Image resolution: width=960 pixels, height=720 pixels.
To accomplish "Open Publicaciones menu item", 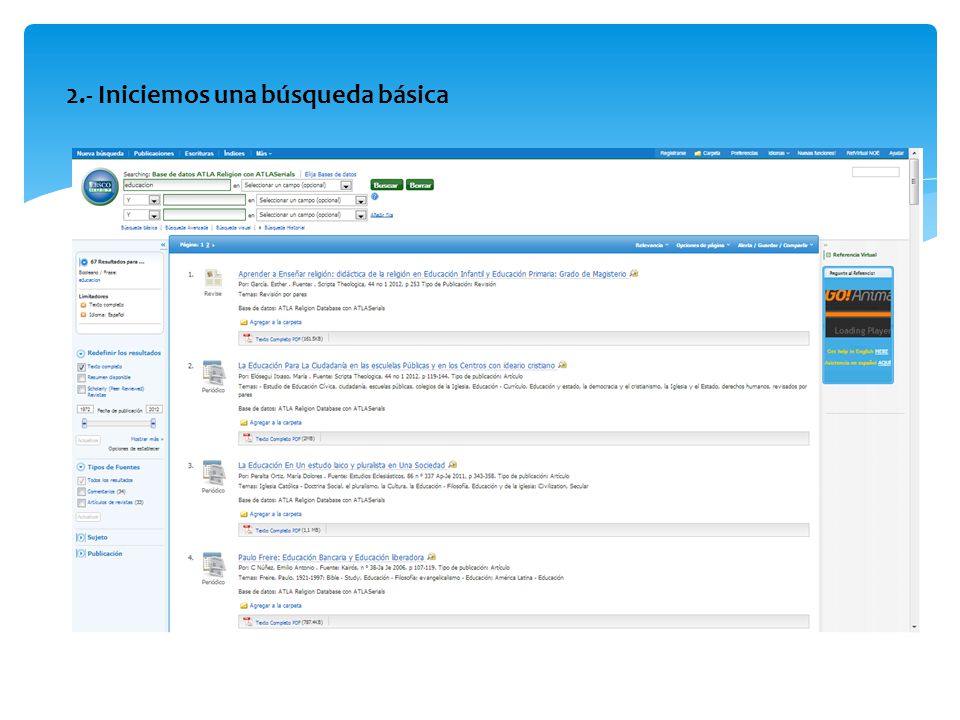I will tap(154, 154).
